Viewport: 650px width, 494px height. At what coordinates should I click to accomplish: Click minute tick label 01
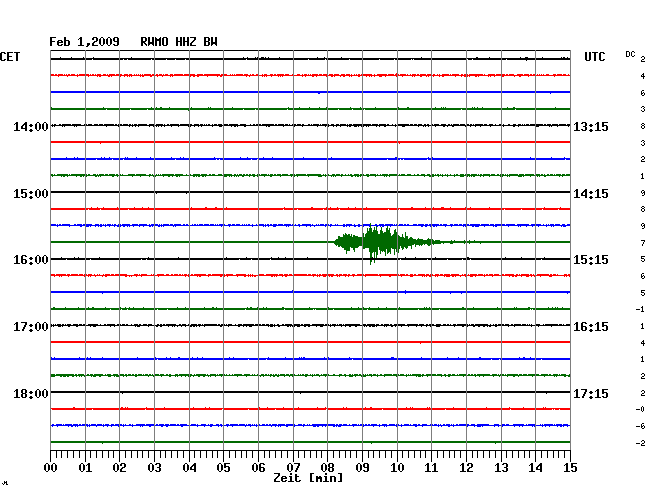click(x=85, y=467)
